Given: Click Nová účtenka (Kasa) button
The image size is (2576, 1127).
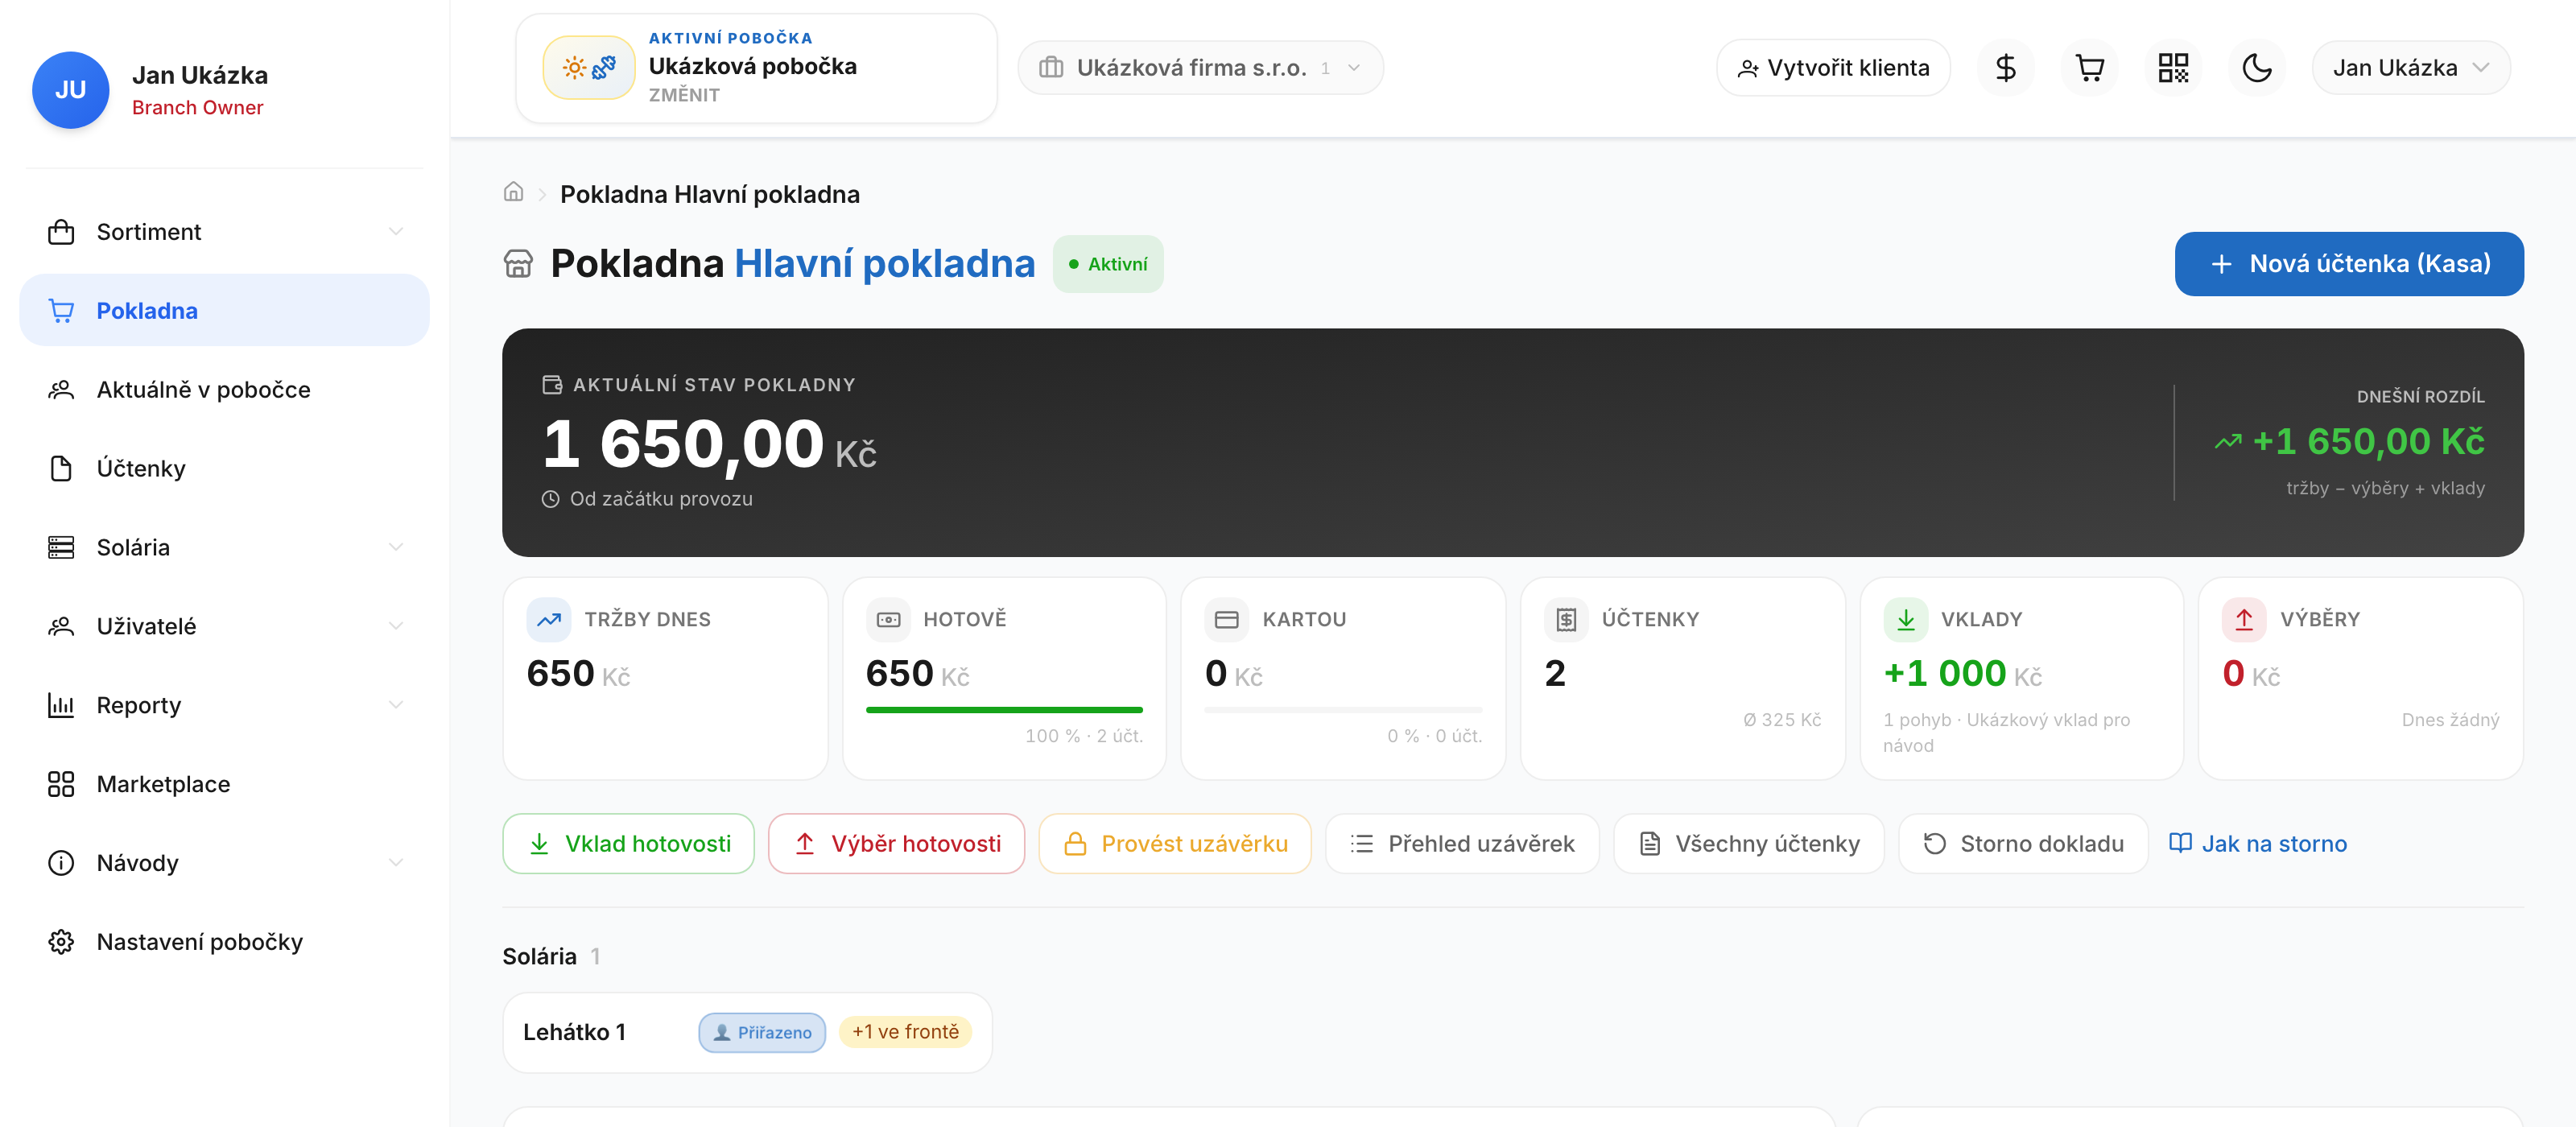Looking at the screenshot, I should pos(2348,264).
